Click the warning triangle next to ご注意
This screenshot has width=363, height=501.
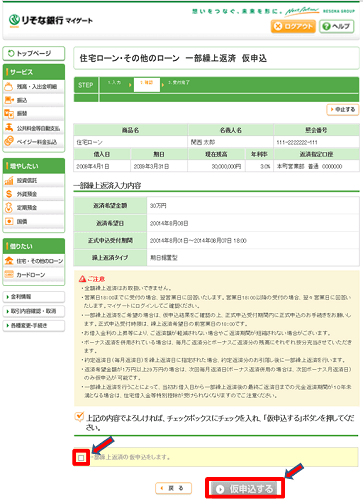coord(82,279)
